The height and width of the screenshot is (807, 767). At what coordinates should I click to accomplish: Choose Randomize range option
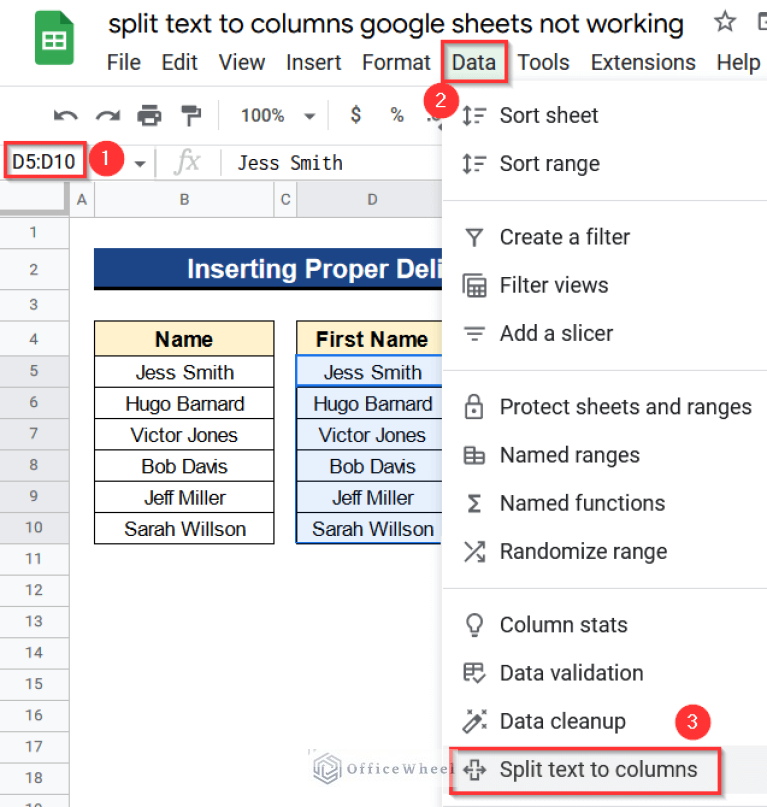pos(584,551)
